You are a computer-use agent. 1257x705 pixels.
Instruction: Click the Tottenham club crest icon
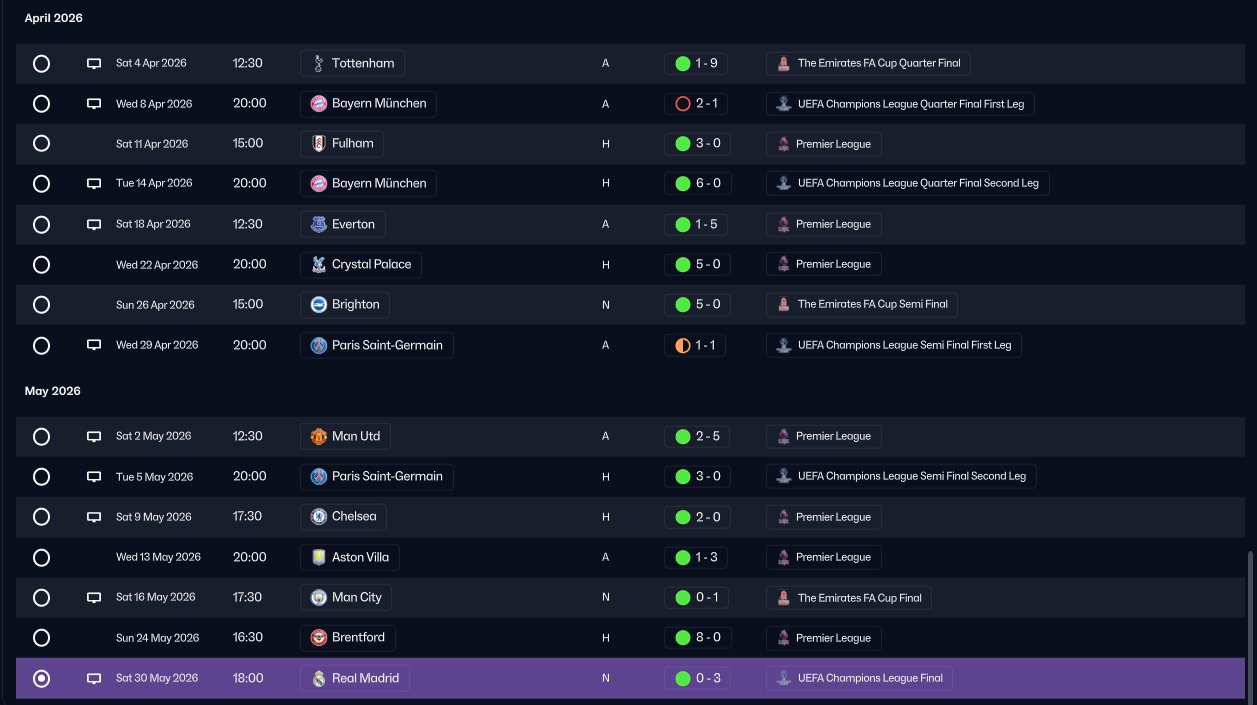318,63
